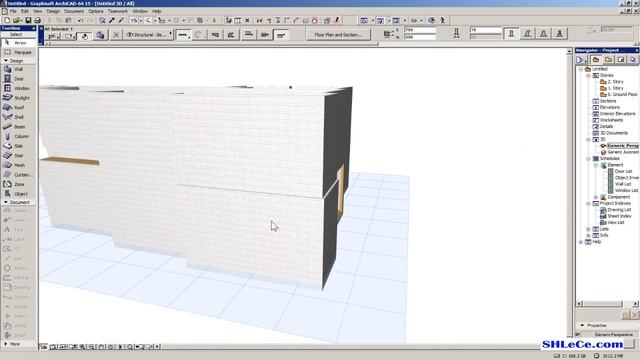Click the Save icon in toolbar
640x360 pixels.
28,20
